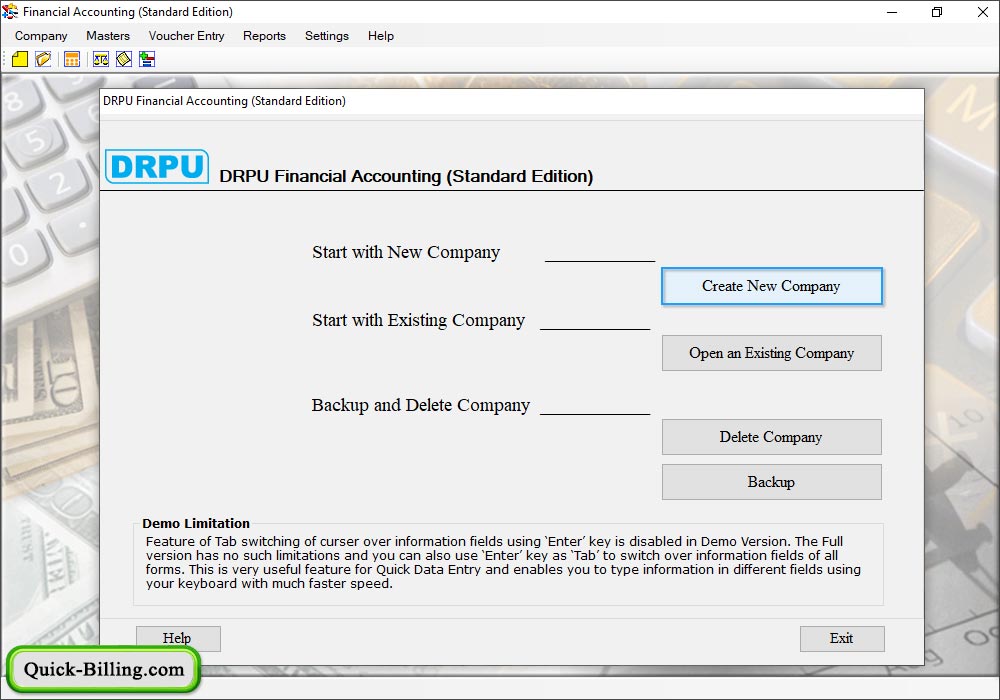
Task: Click the inner dialog title text at top
Action: [224, 101]
